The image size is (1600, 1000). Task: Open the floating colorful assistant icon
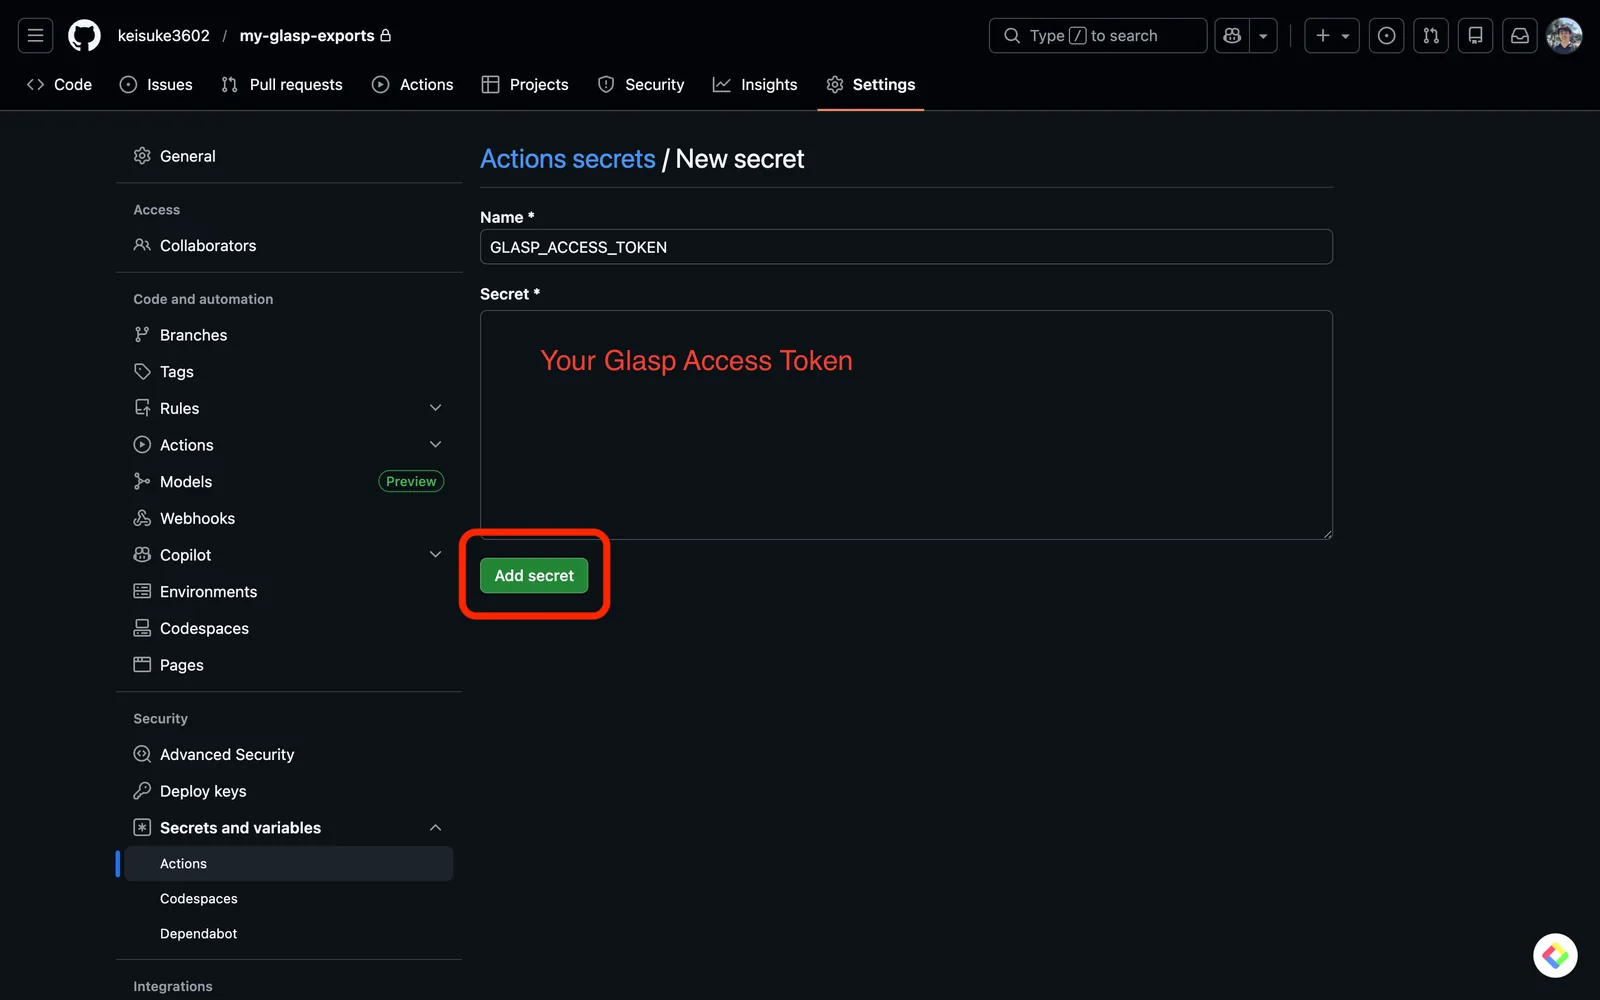point(1555,956)
